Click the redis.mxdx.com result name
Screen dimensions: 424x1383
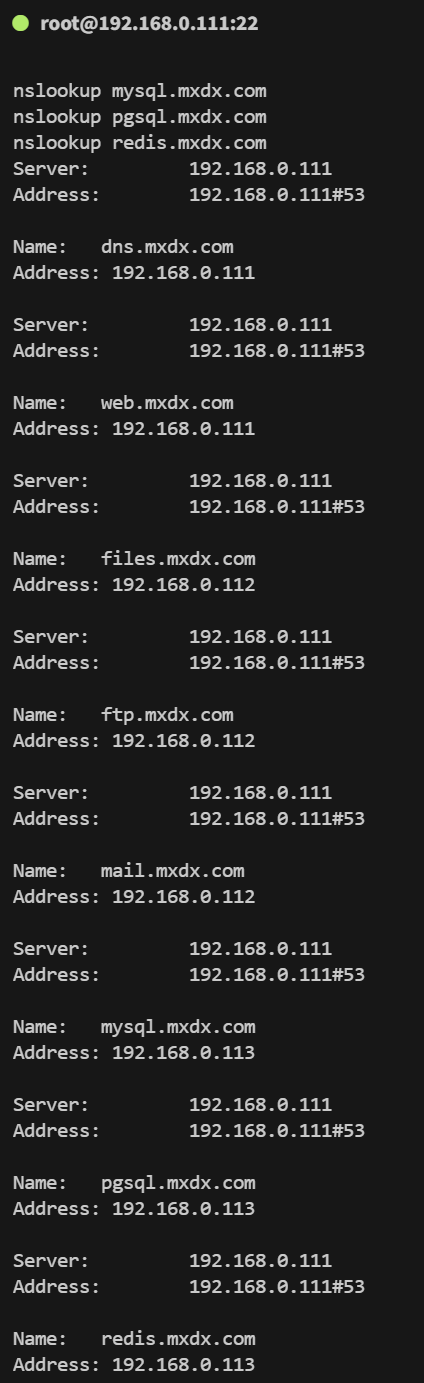(178, 1339)
